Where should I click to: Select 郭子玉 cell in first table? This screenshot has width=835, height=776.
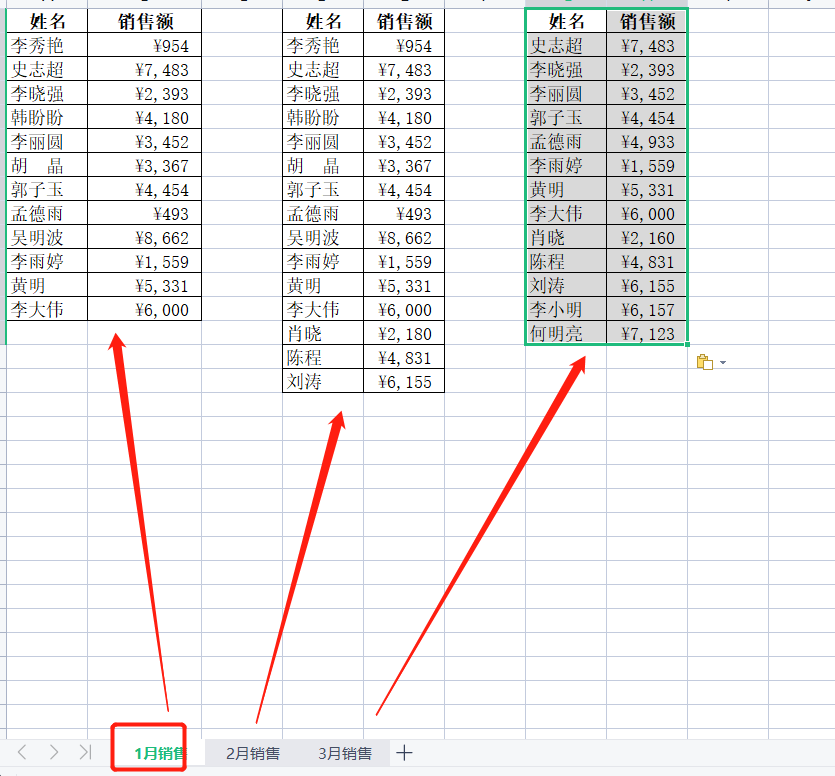(47, 189)
